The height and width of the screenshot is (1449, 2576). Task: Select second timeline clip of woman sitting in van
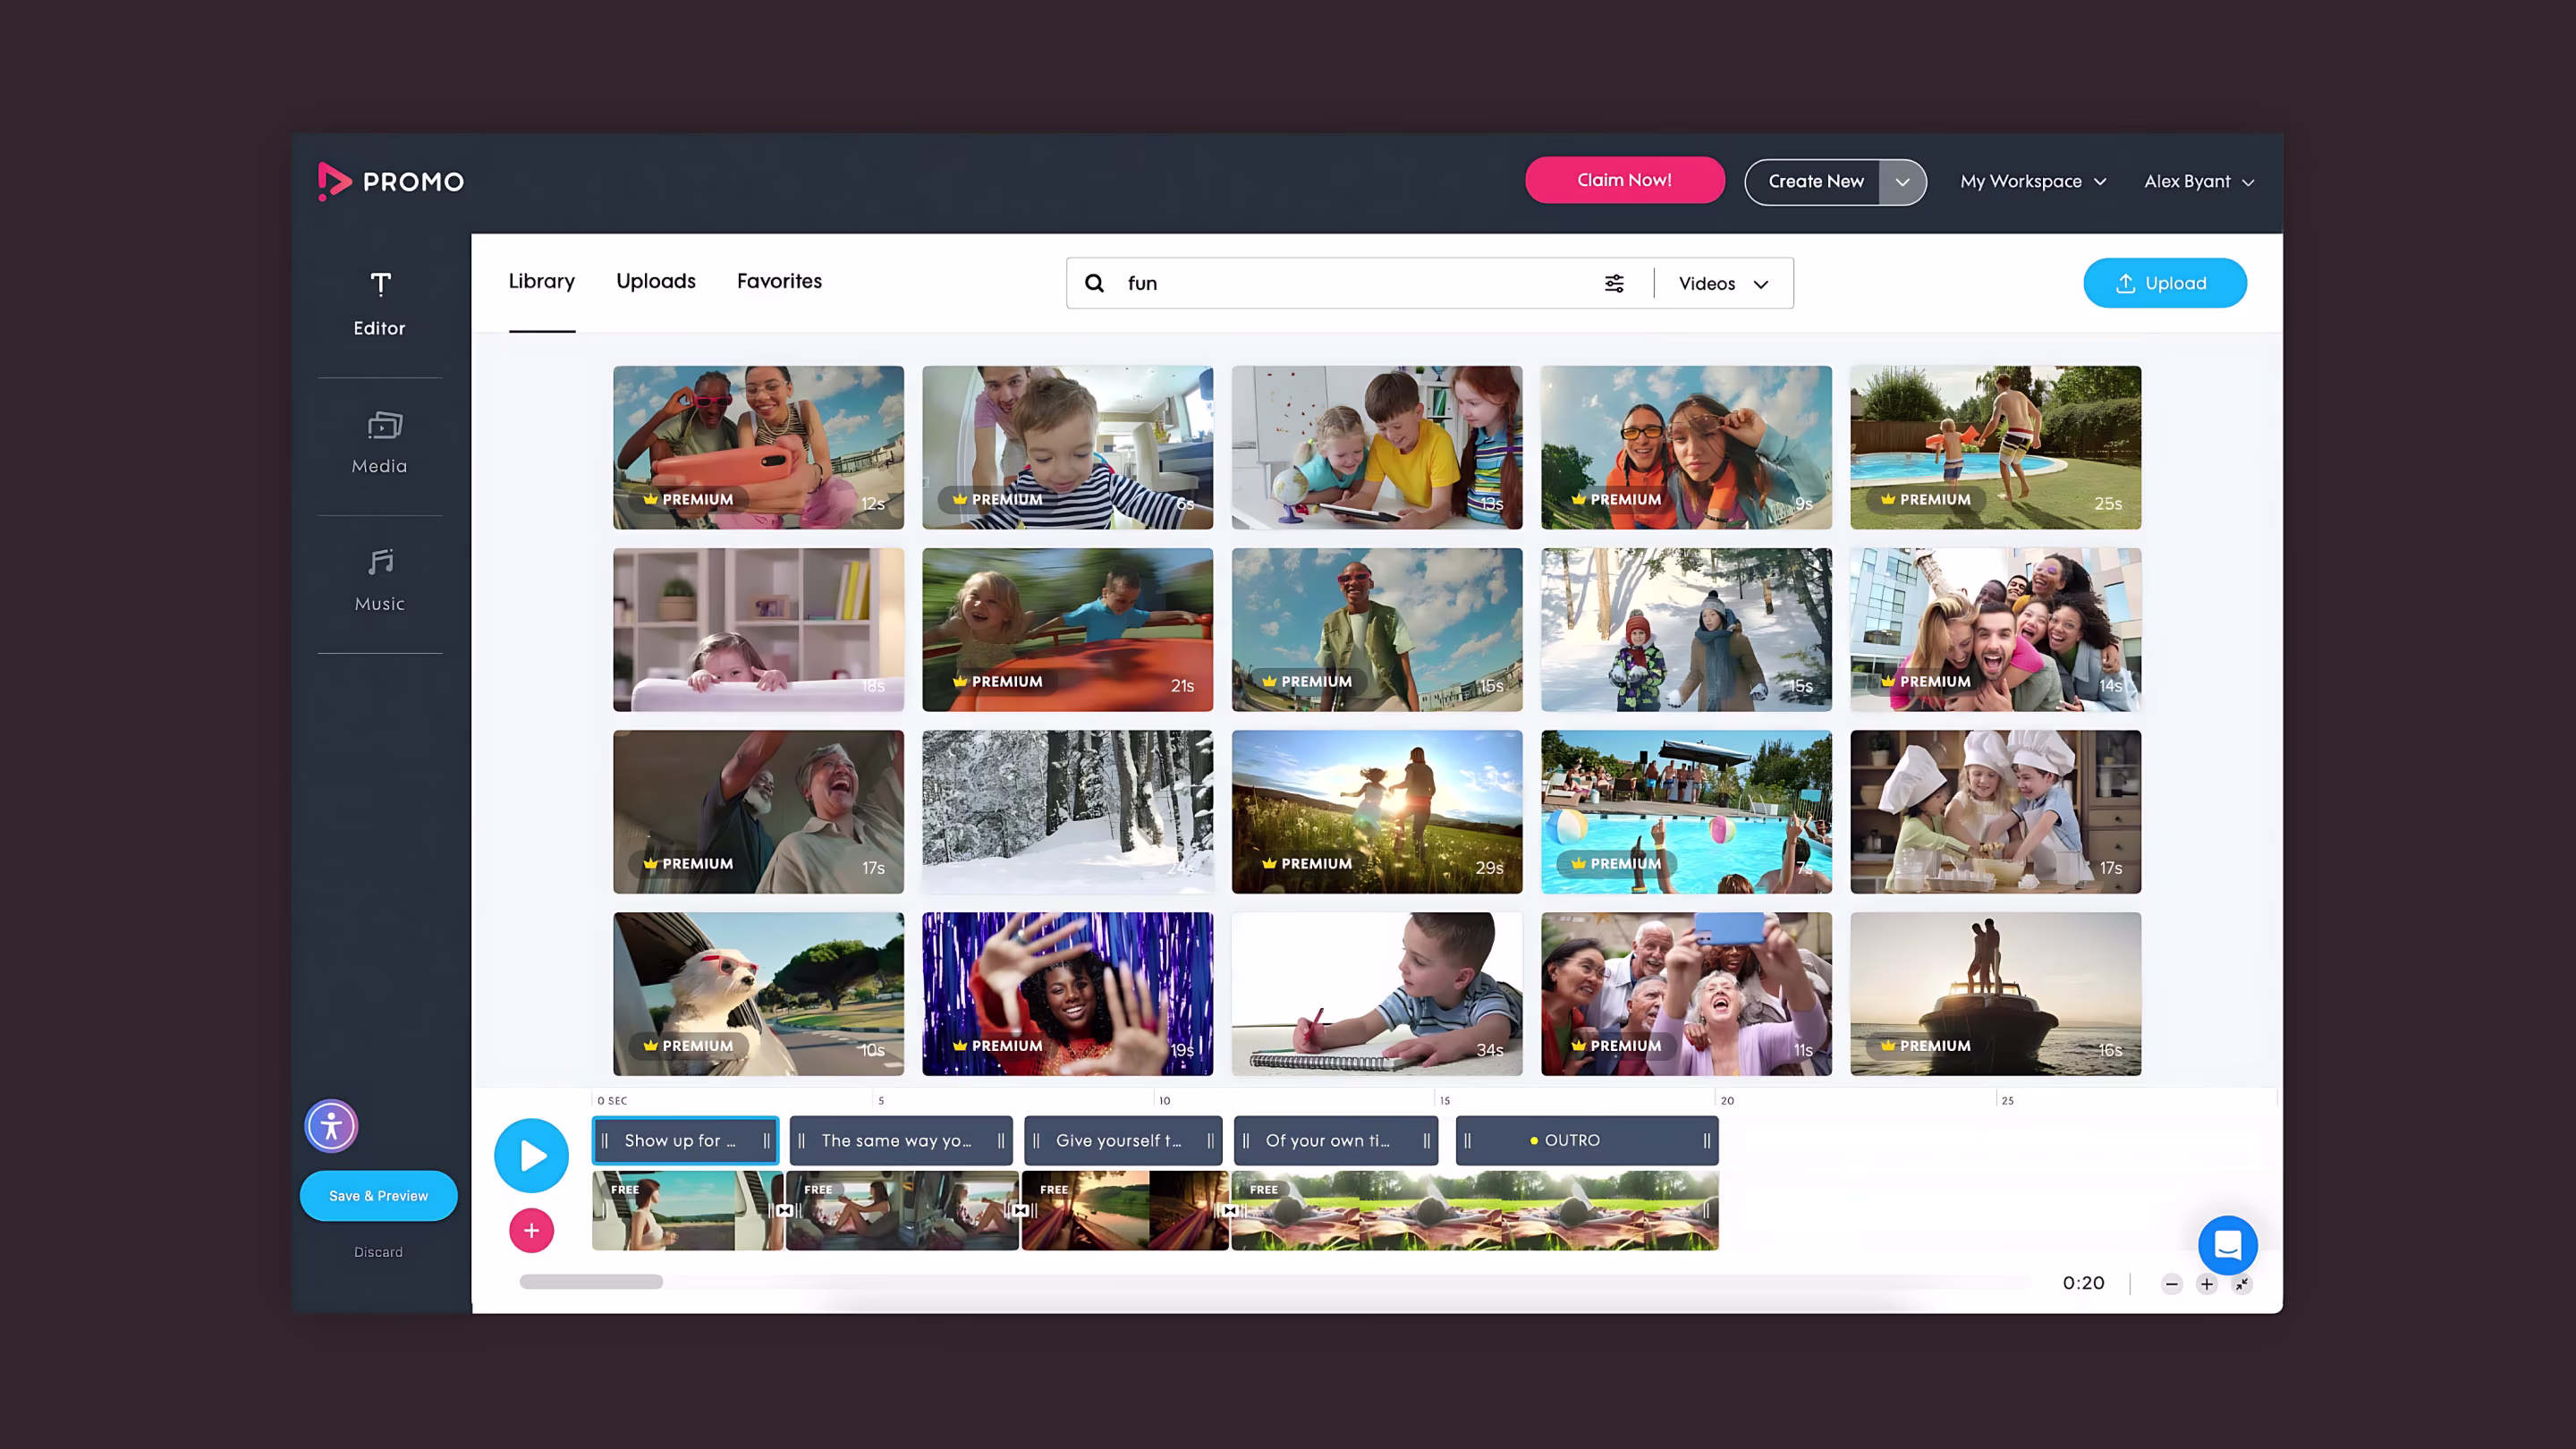[902, 1211]
